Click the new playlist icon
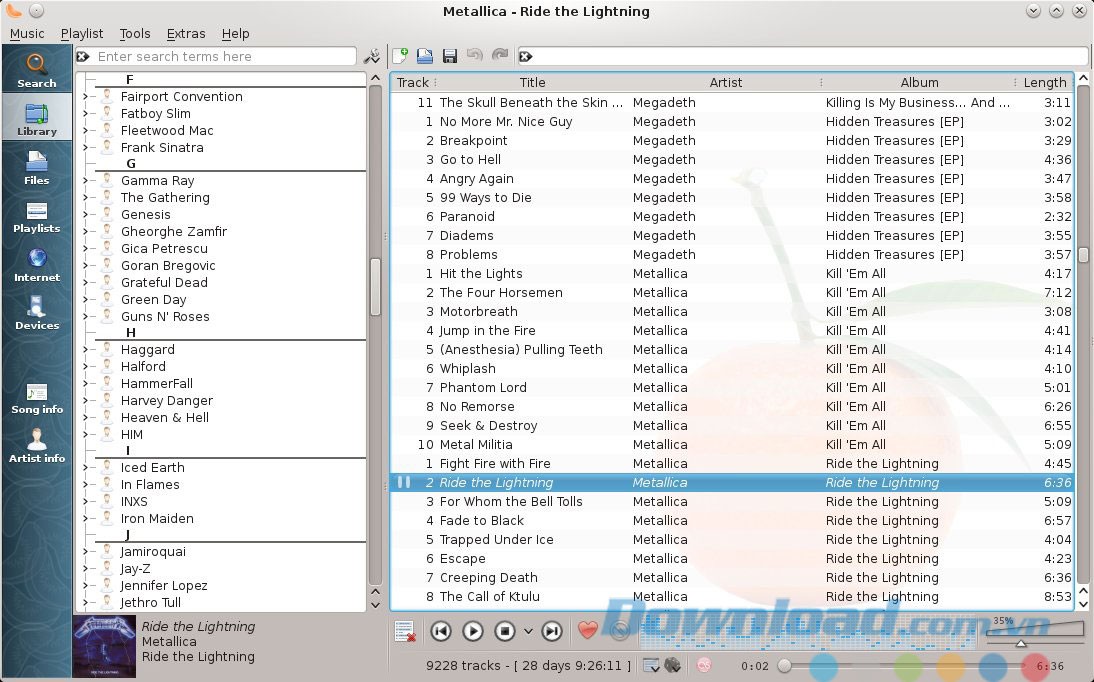This screenshot has width=1094, height=682. pyautogui.click(x=401, y=56)
